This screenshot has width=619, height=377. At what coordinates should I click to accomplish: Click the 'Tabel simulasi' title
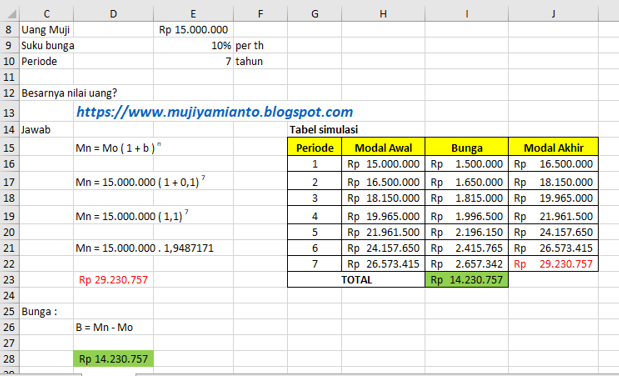[x=324, y=129]
